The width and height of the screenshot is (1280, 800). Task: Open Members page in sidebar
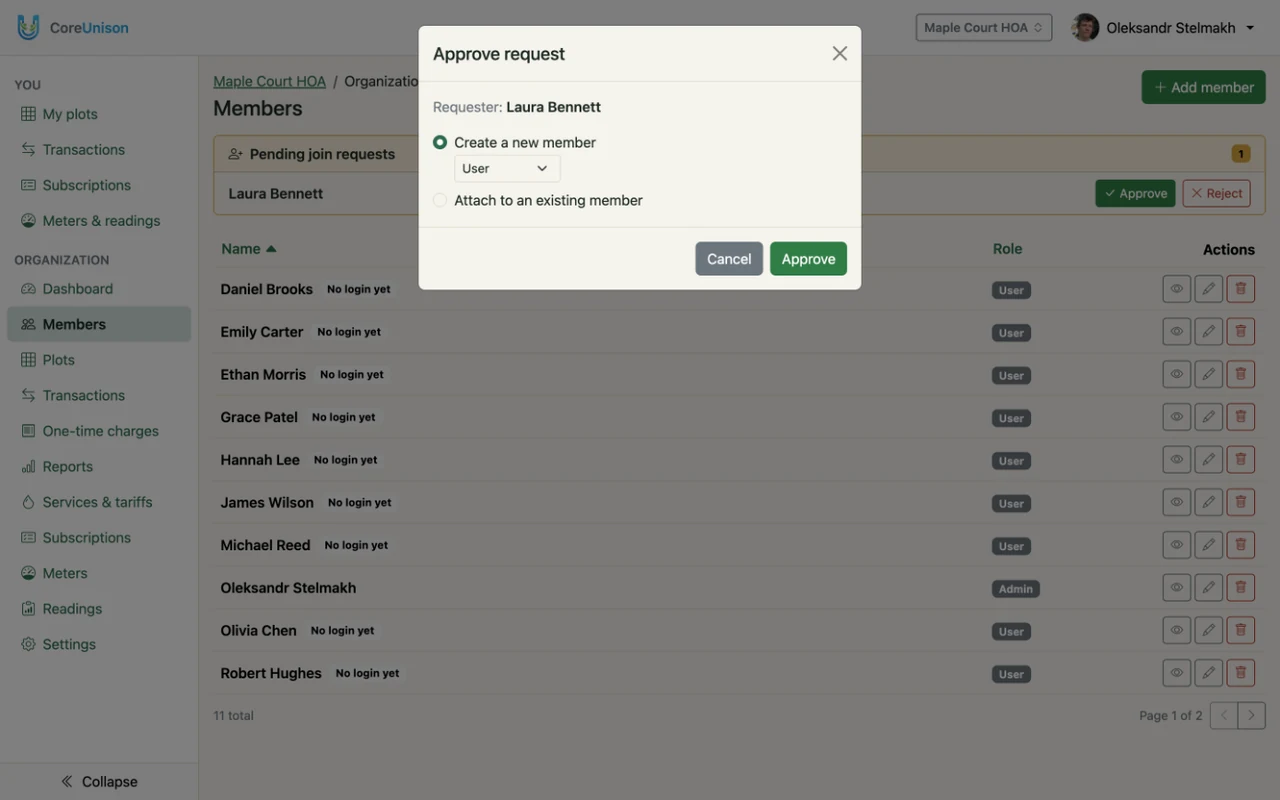coord(99,324)
